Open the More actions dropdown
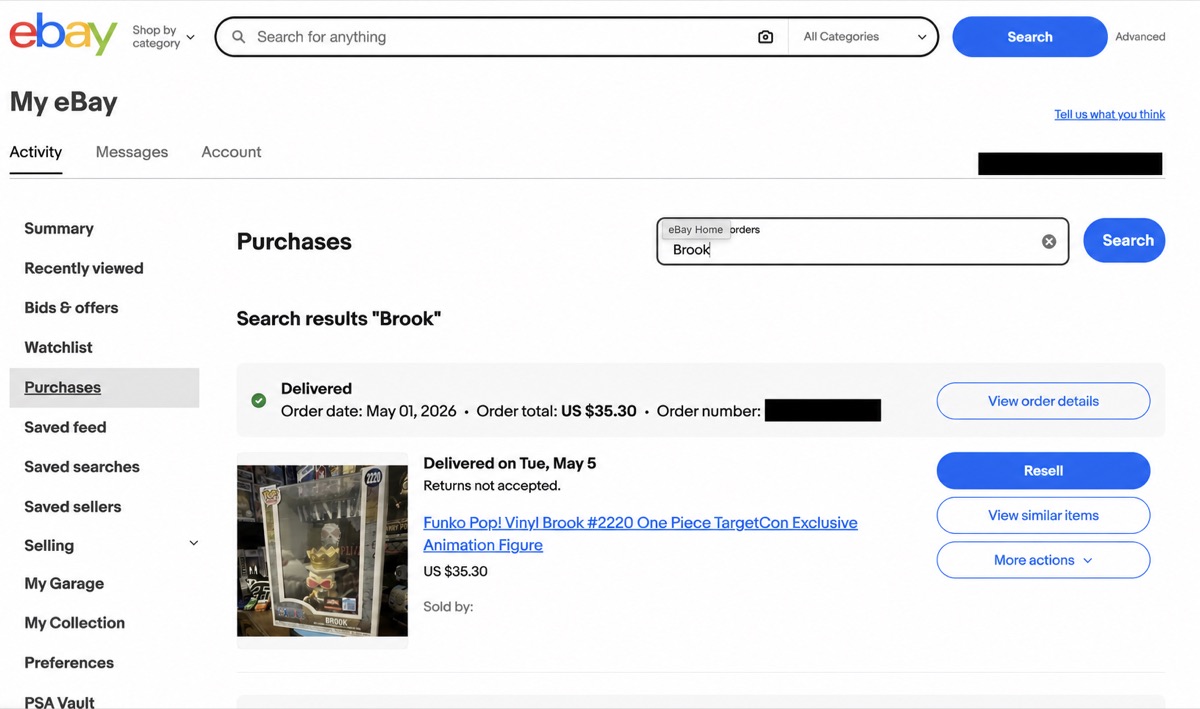This screenshot has height=709, width=1200. [x=1043, y=560]
